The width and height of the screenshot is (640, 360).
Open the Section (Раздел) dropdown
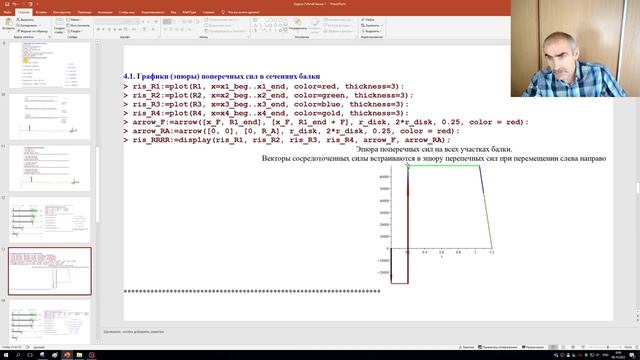[75, 31]
